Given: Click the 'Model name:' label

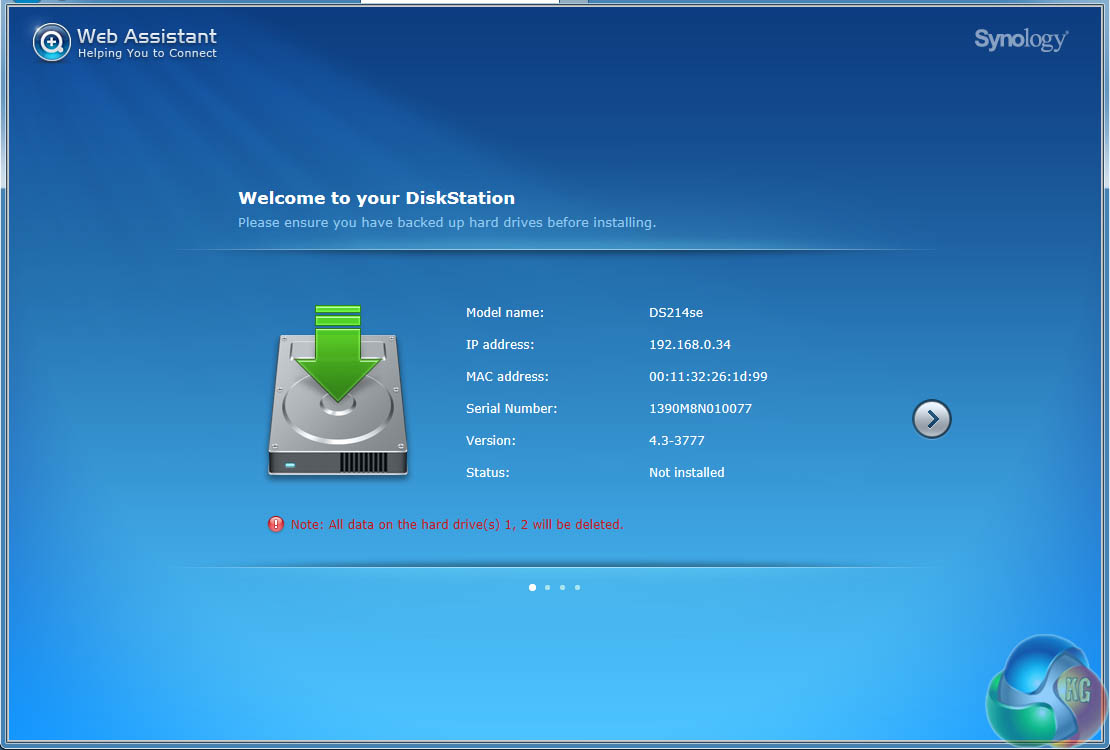Looking at the screenshot, I should (505, 312).
